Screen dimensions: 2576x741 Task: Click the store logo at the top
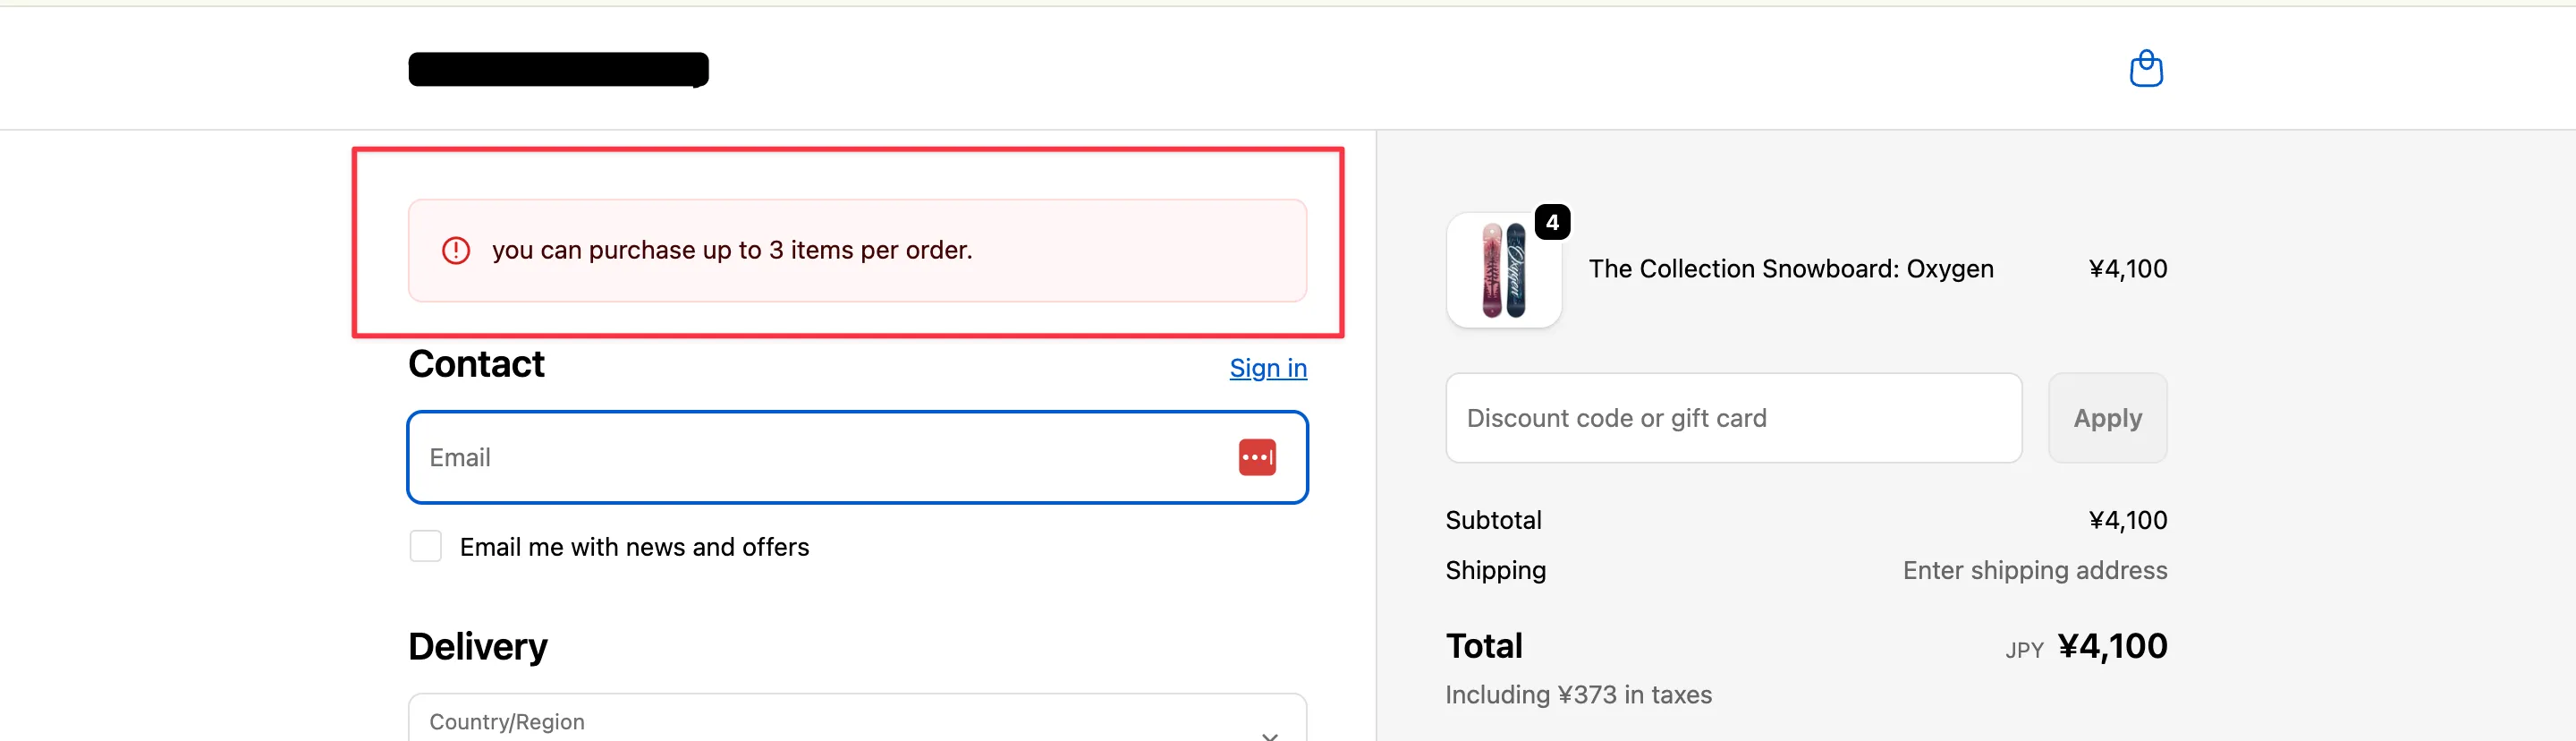tap(557, 68)
